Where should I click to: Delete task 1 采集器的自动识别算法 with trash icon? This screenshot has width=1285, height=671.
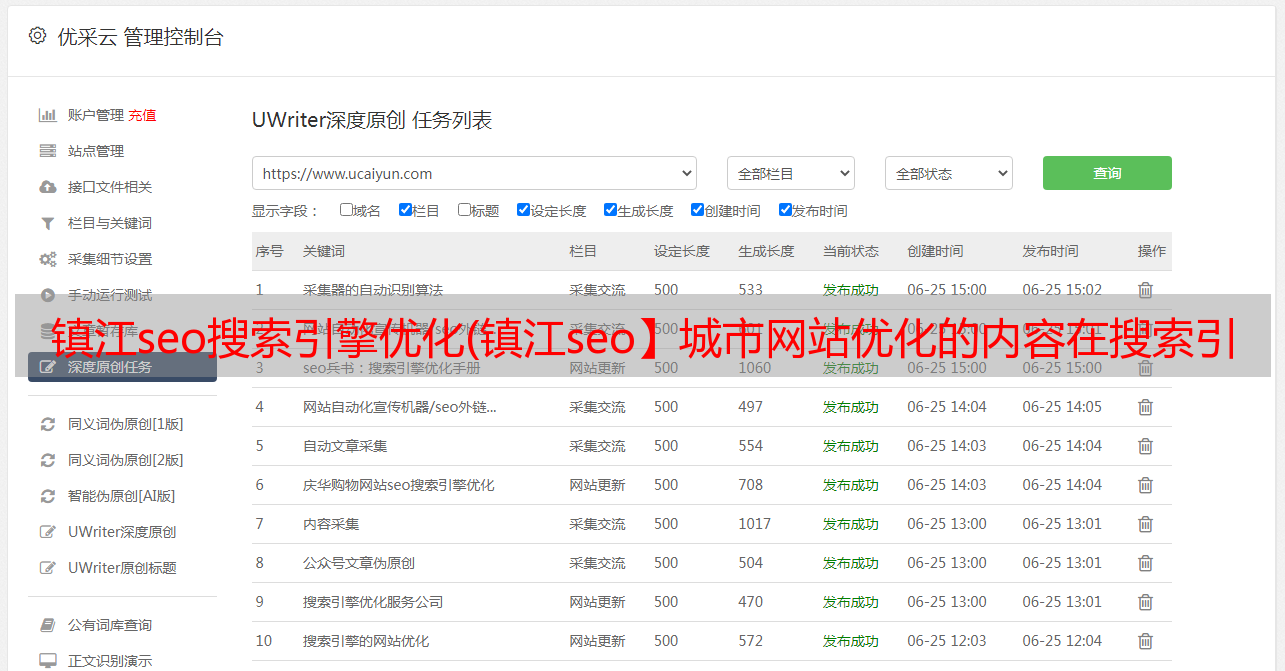[x=1145, y=290]
